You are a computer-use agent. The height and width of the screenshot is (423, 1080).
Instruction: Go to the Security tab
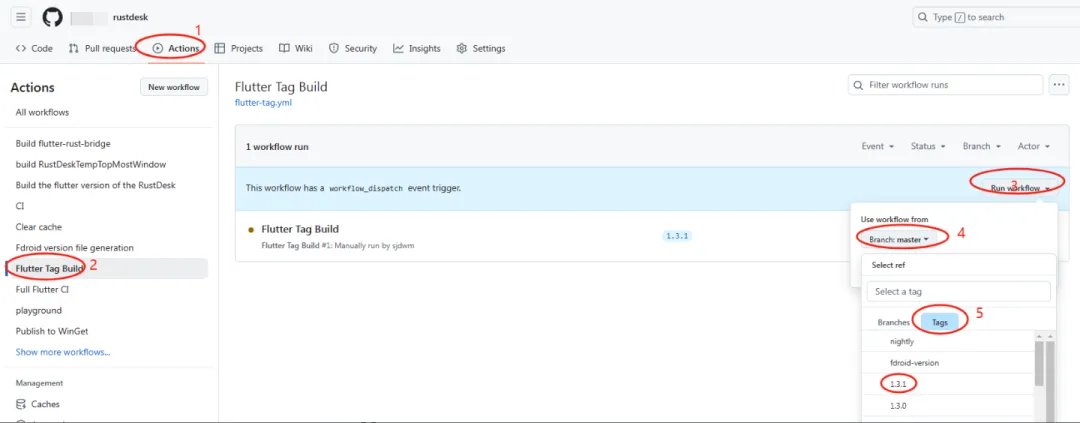(x=353, y=48)
